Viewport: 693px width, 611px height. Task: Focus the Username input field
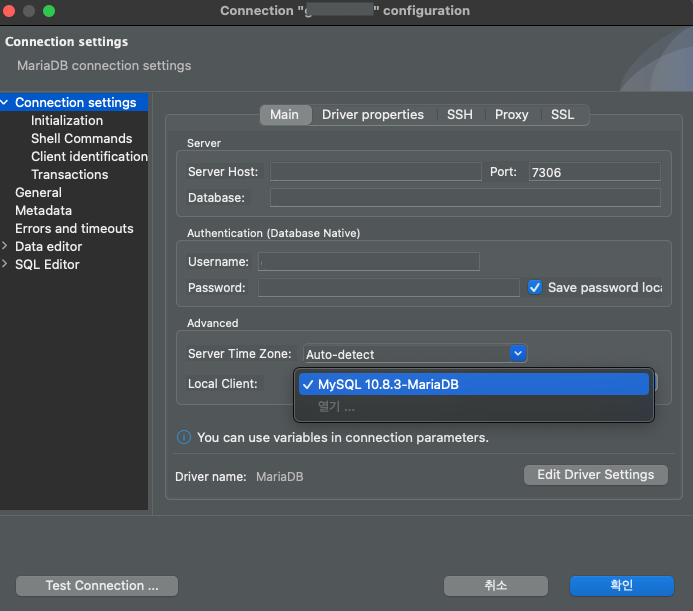369,261
